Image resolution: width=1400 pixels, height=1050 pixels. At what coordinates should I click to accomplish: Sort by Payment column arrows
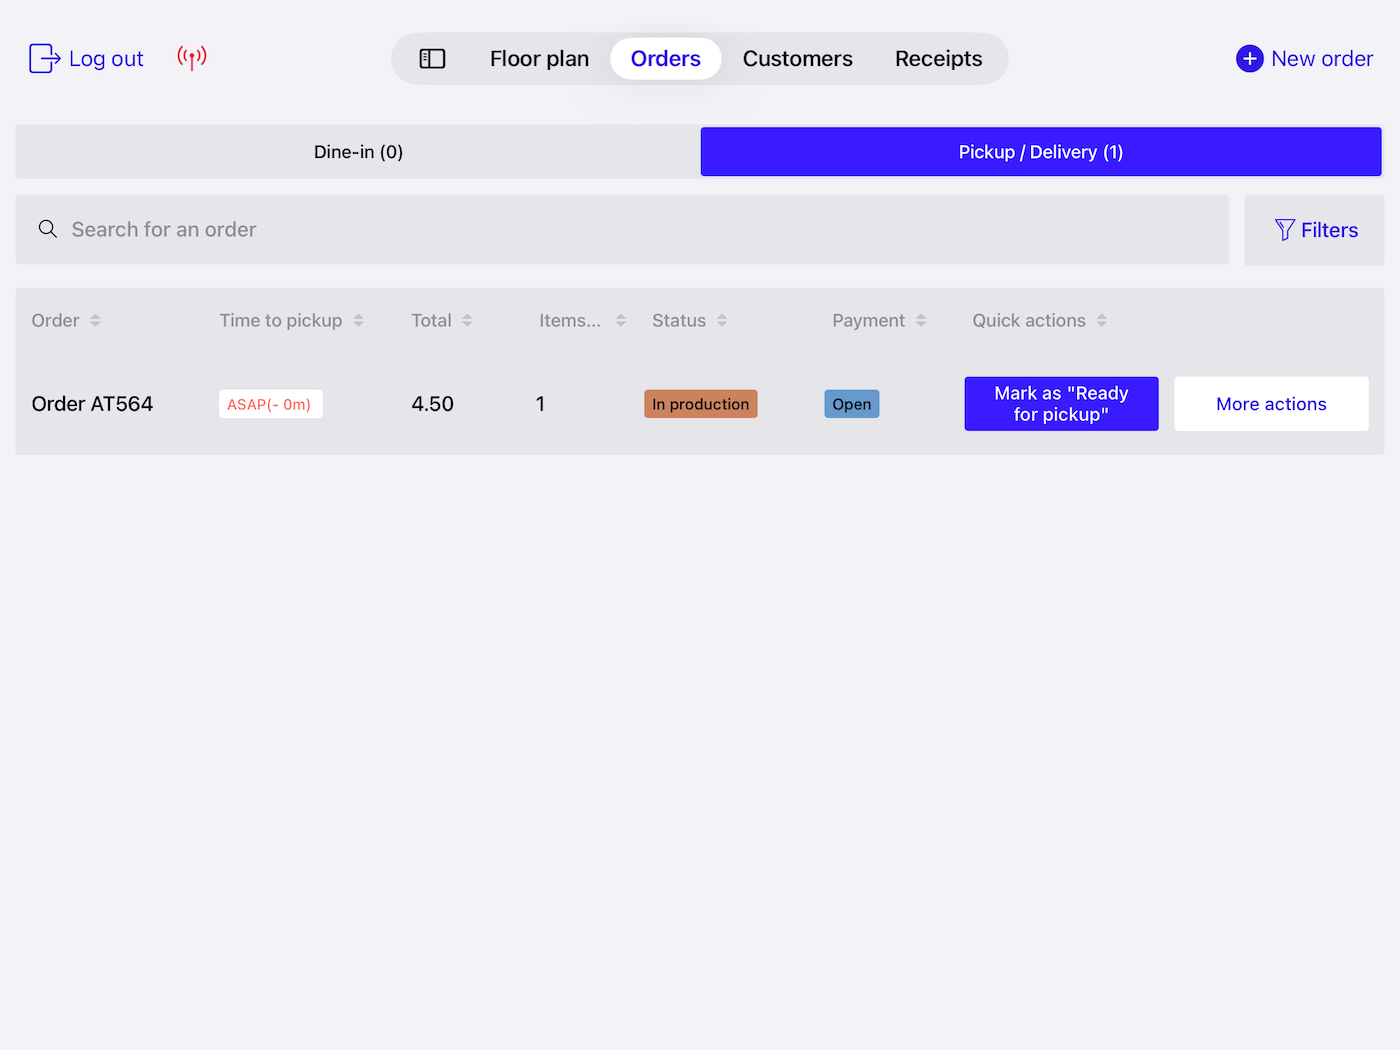(921, 320)
